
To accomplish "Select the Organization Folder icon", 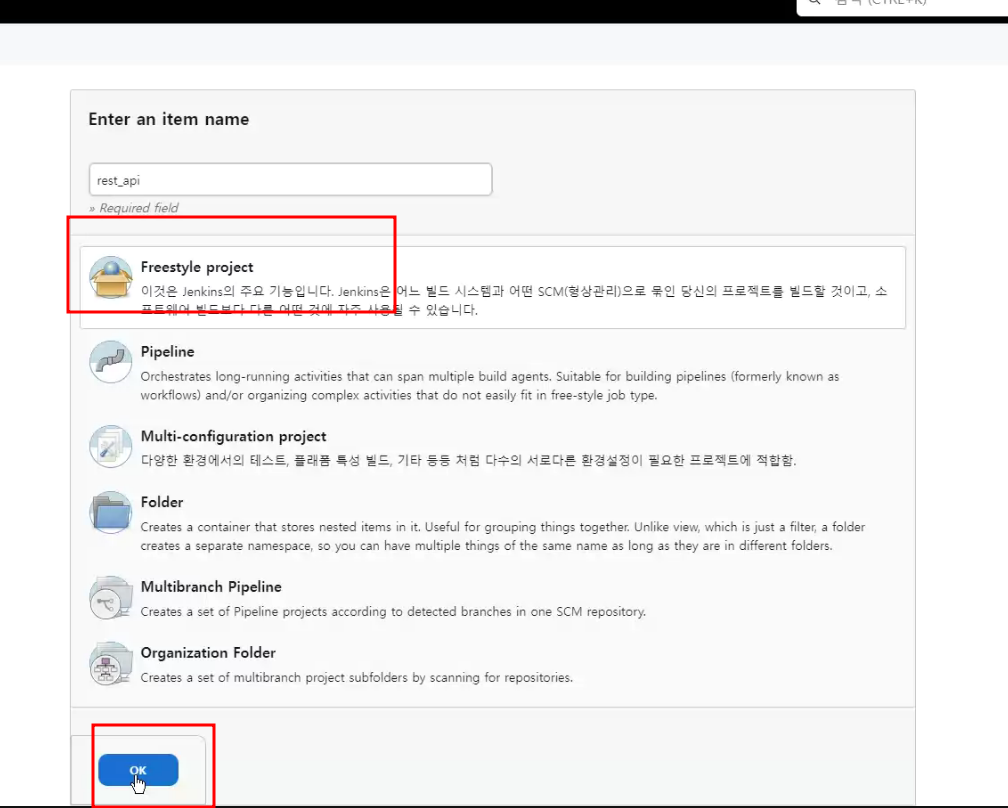I will pyautogui.click(x=111, y=663).
